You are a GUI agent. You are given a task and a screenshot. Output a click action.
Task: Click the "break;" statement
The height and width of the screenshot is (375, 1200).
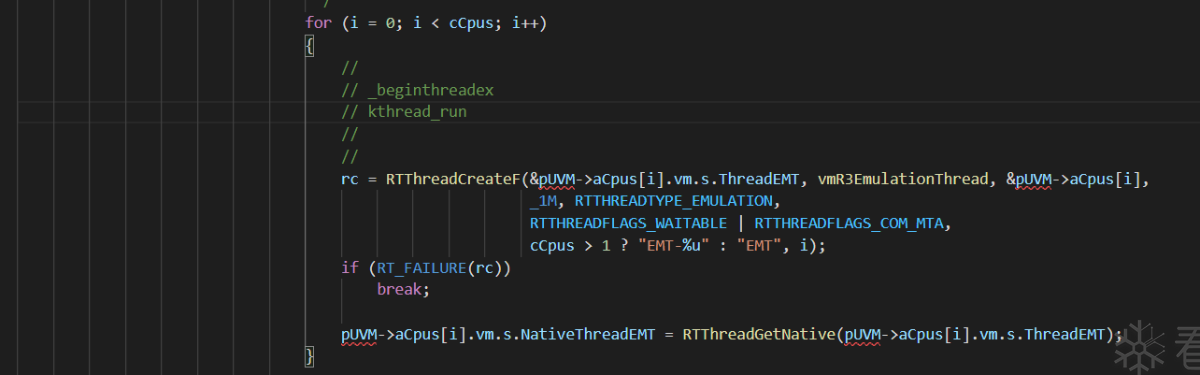click(x=403, y=290)
